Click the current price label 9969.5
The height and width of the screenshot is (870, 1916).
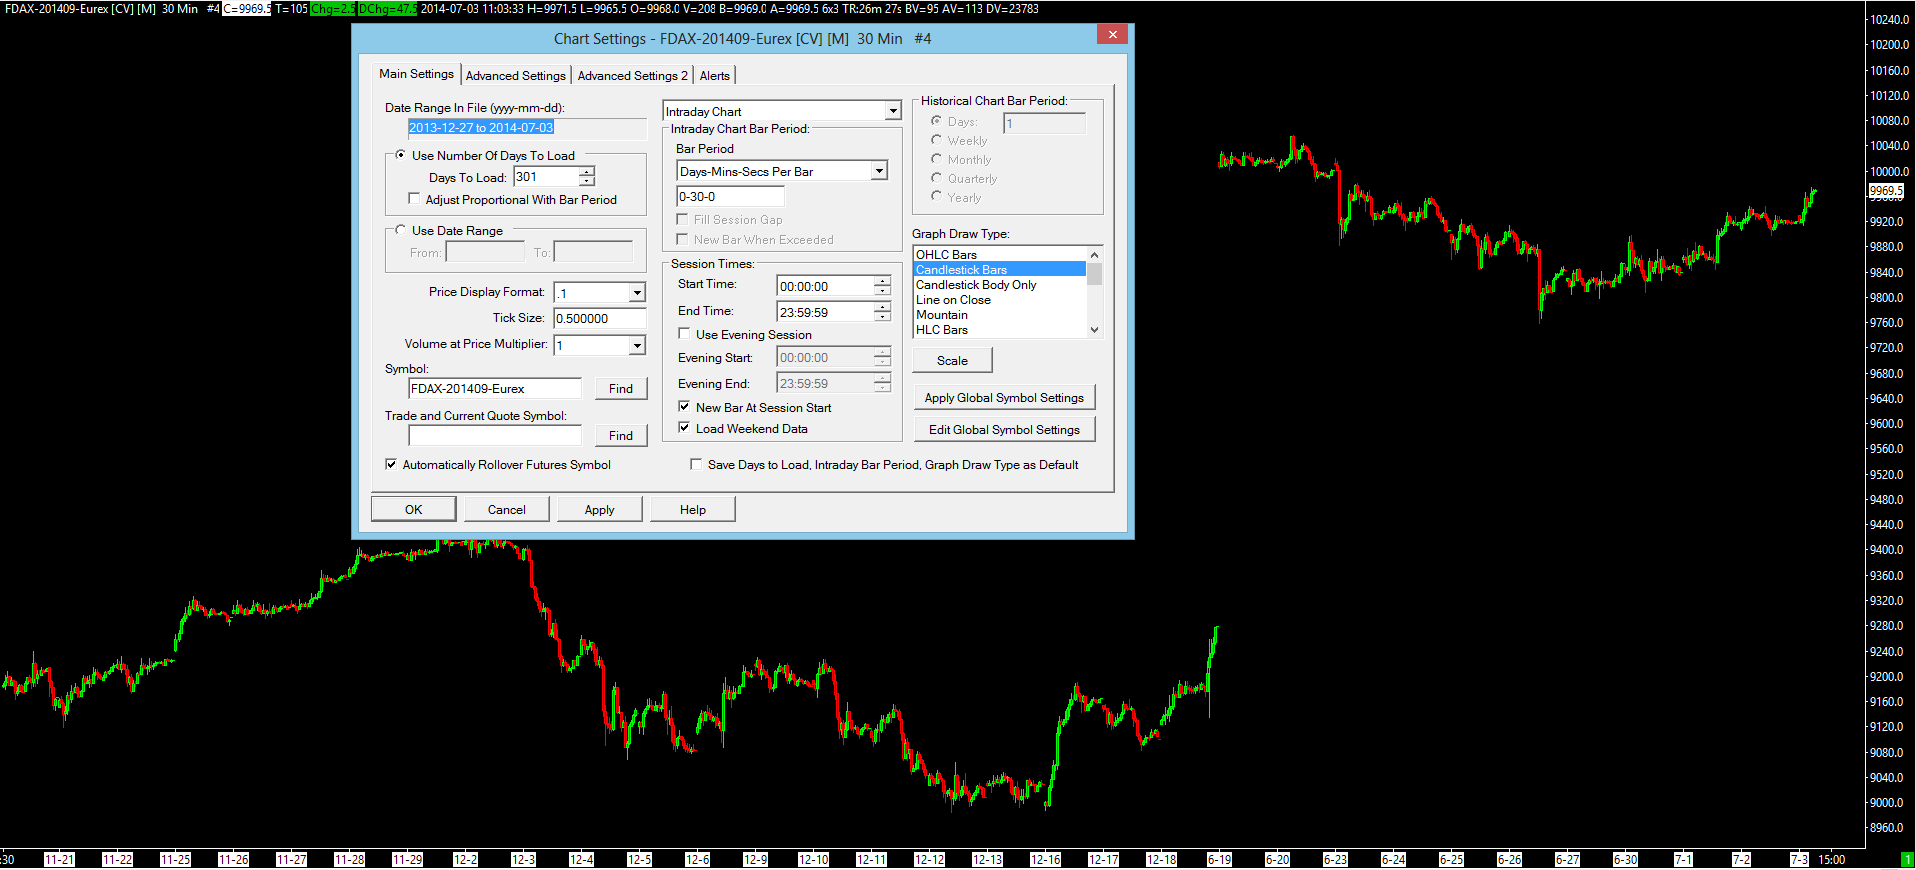(x=1886, y=190)
